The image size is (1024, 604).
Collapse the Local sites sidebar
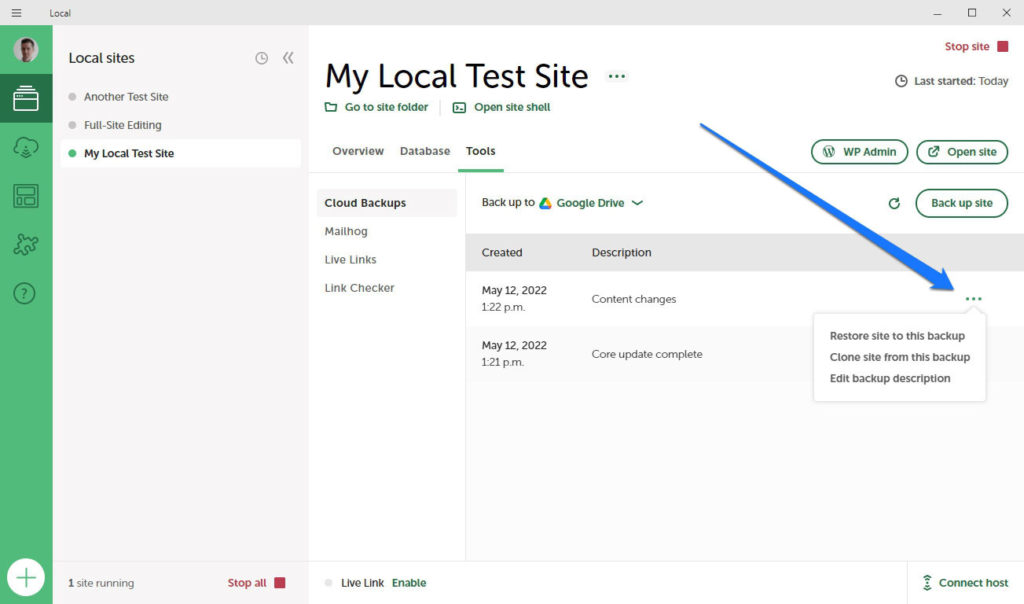coord(288,58)
